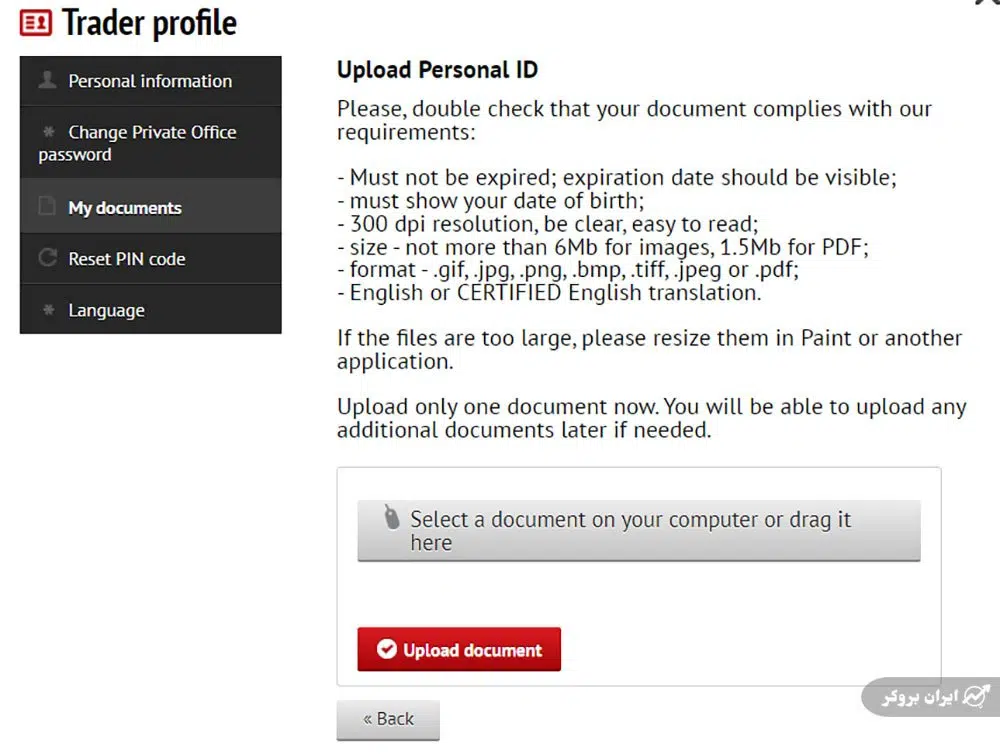Go back with the « Back button
The height and width of the screenshot is (754, 1000).
coord(388,719)
